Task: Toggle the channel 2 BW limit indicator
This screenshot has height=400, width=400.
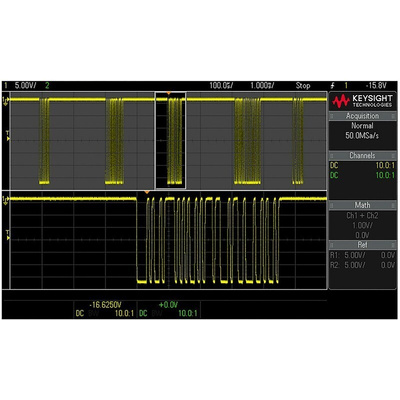Action: 156,314
